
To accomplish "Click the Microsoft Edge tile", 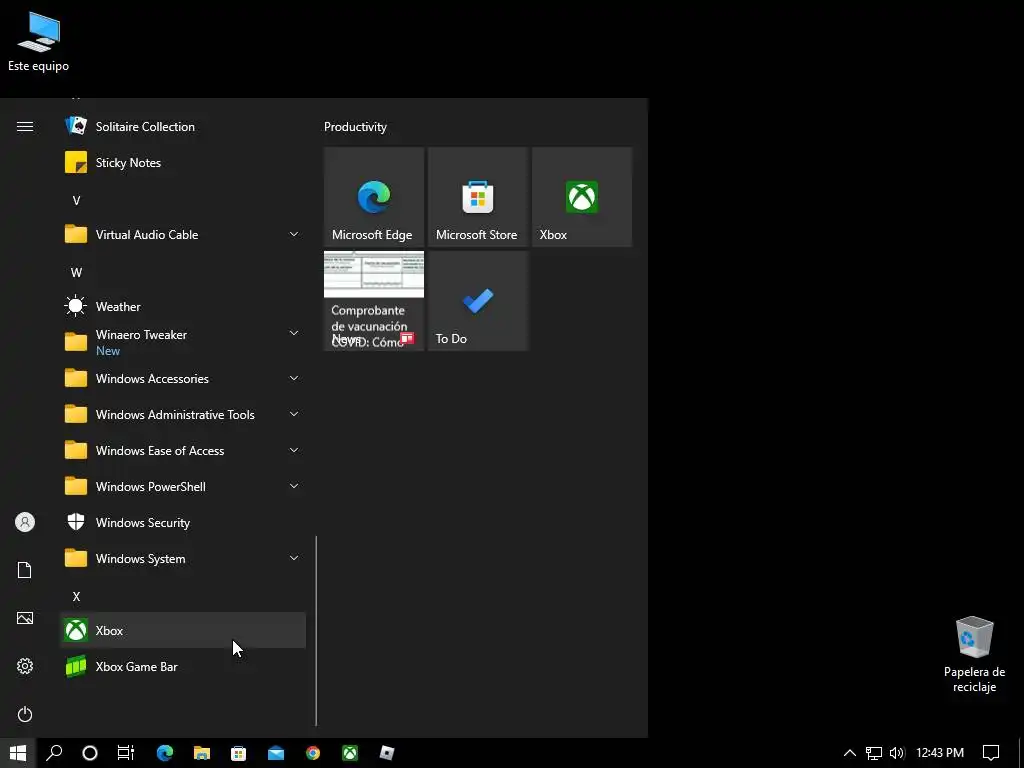I will point(374,197).
